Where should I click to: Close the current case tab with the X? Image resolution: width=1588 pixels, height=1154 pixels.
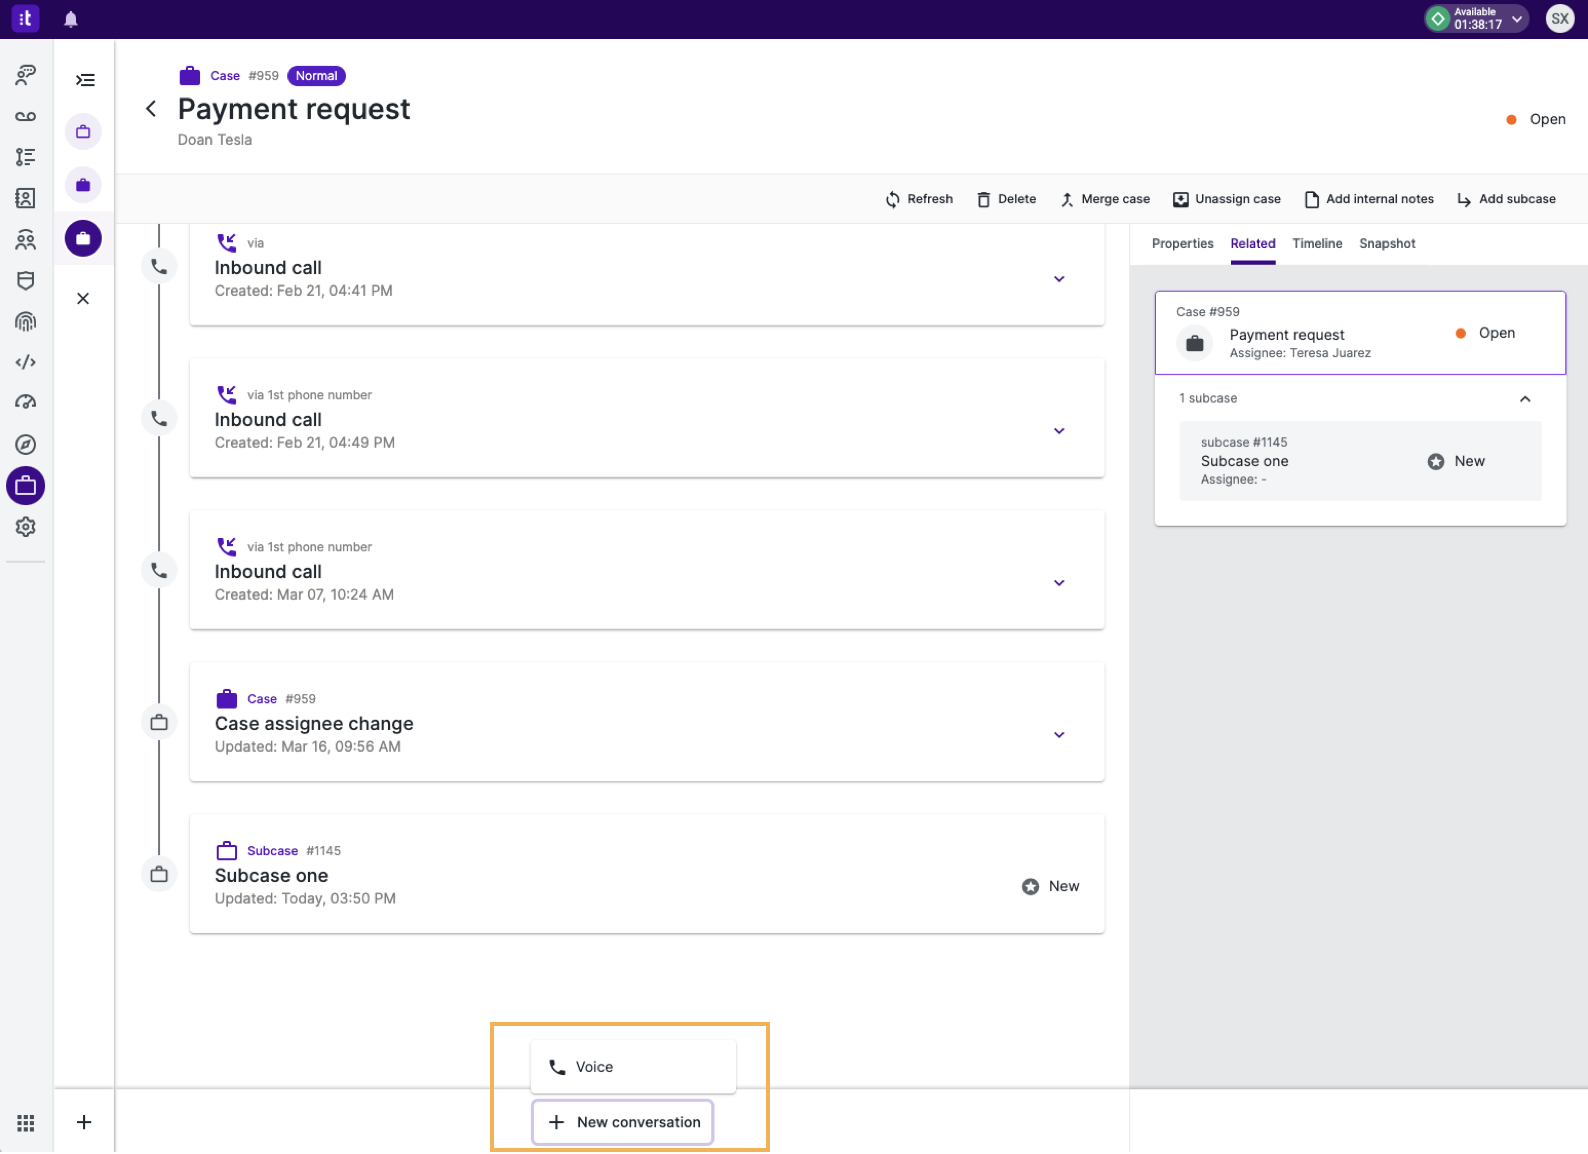pyautogui.click(x=83, y=298)
